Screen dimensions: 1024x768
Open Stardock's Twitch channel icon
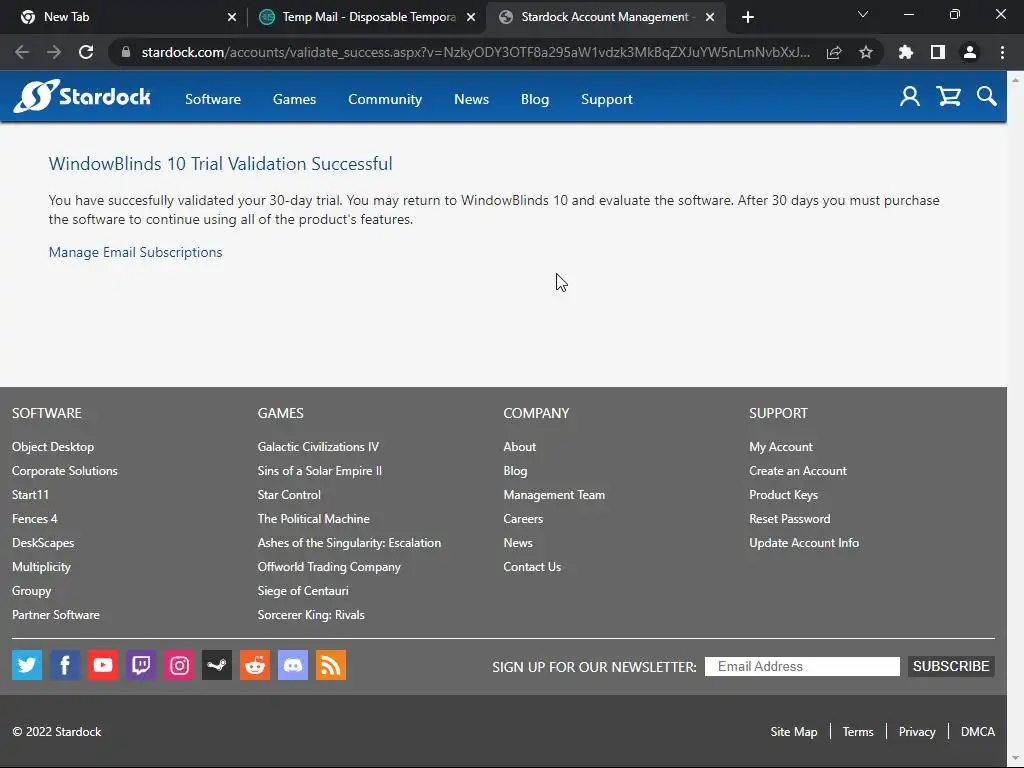140,665
